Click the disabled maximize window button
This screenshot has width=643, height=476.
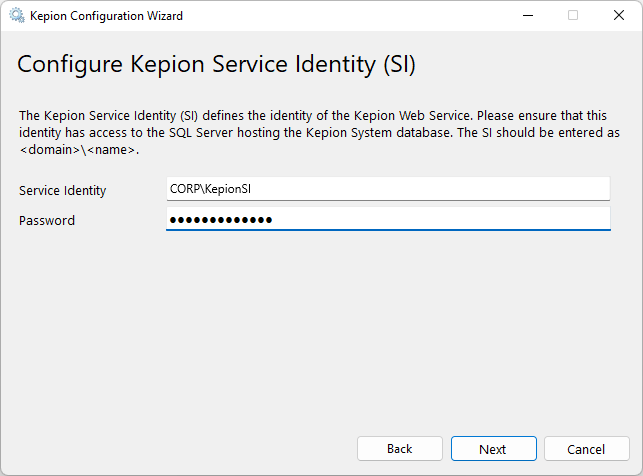coord(573,16)
